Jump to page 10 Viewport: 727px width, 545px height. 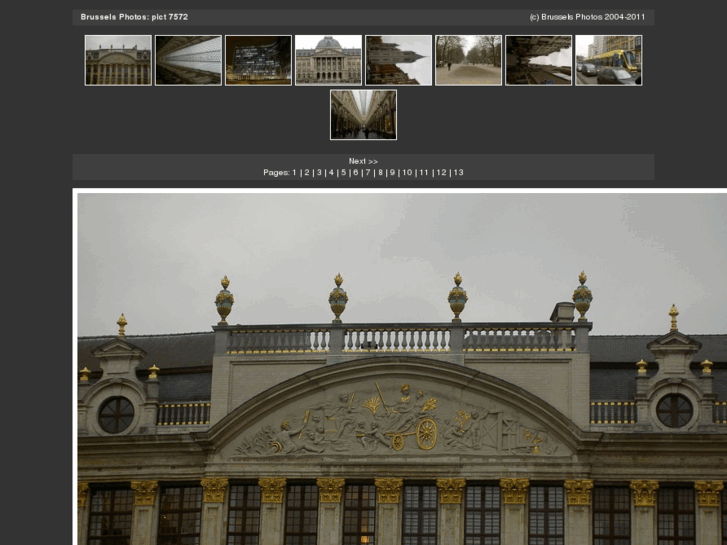(x=407, y=173)
